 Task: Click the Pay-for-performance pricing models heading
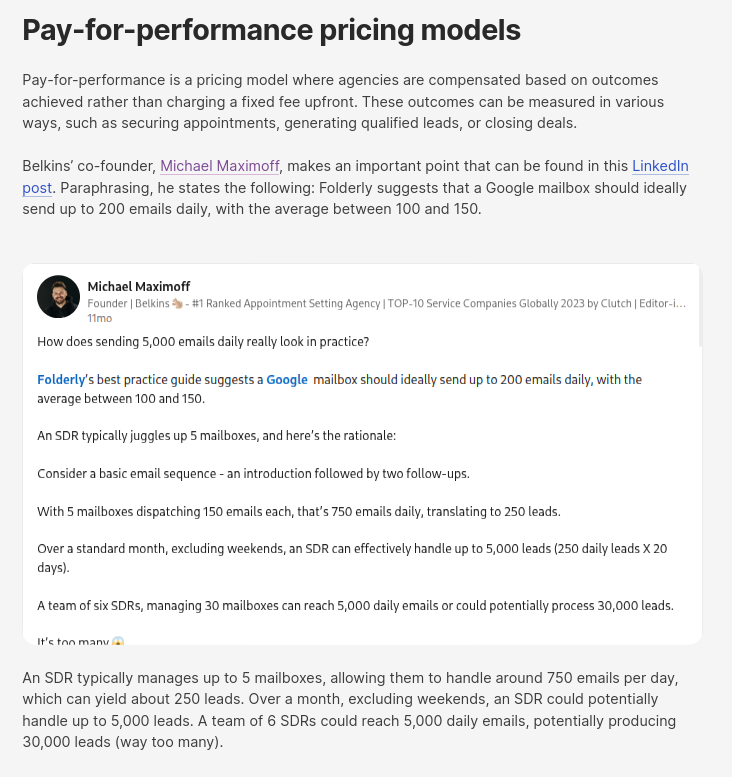coord(271,30)
